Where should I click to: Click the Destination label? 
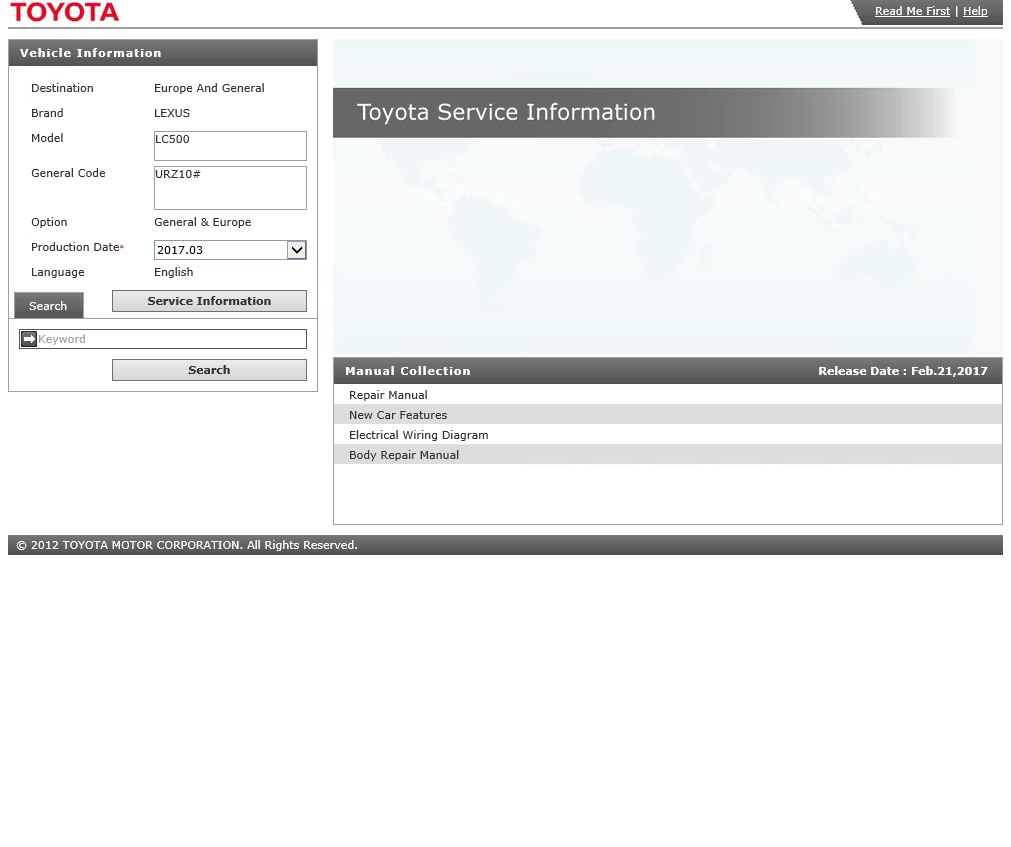click(62, 88)
